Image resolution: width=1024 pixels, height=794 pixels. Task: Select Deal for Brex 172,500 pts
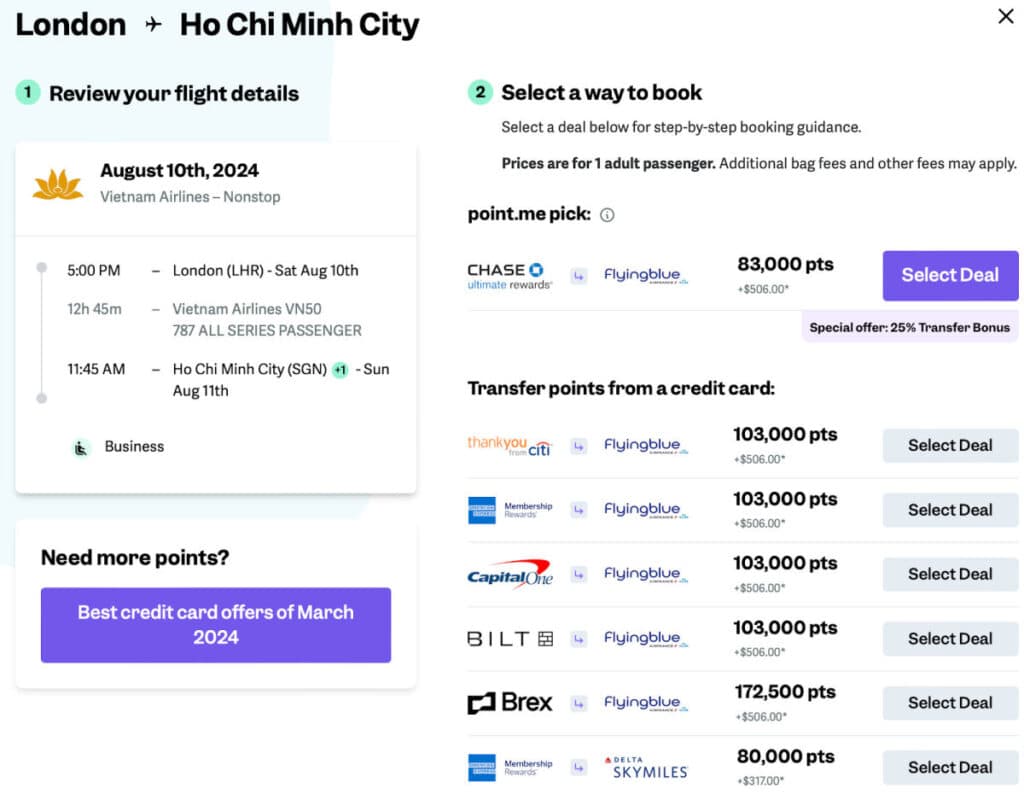click(949, 703)
